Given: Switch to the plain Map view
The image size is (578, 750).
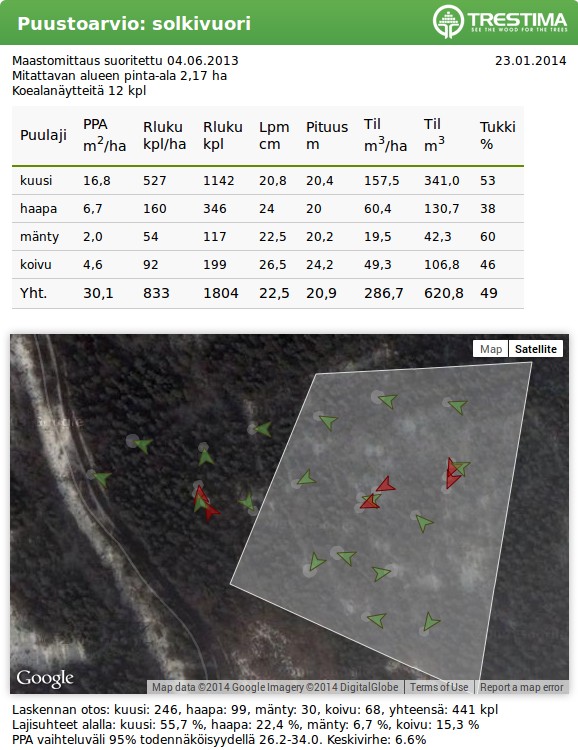Looking at the screenshot, I should point(491,349).
